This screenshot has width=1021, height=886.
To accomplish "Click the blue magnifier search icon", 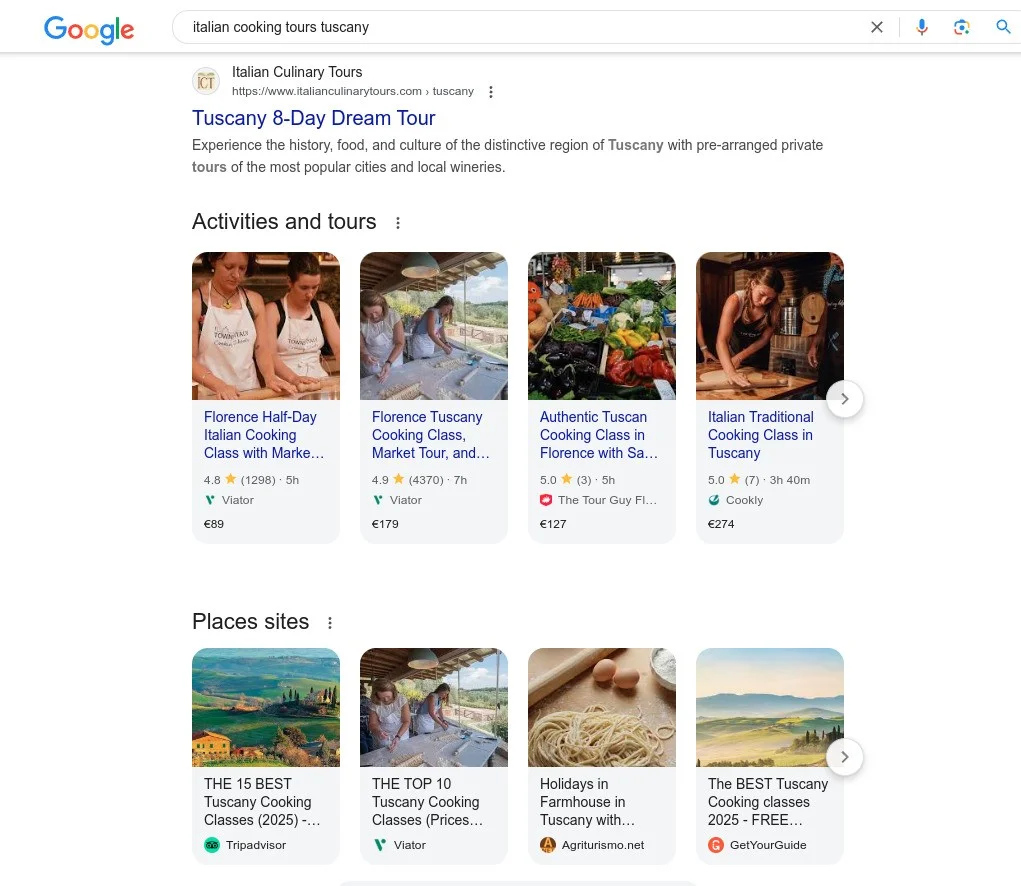I will 1003,27.
